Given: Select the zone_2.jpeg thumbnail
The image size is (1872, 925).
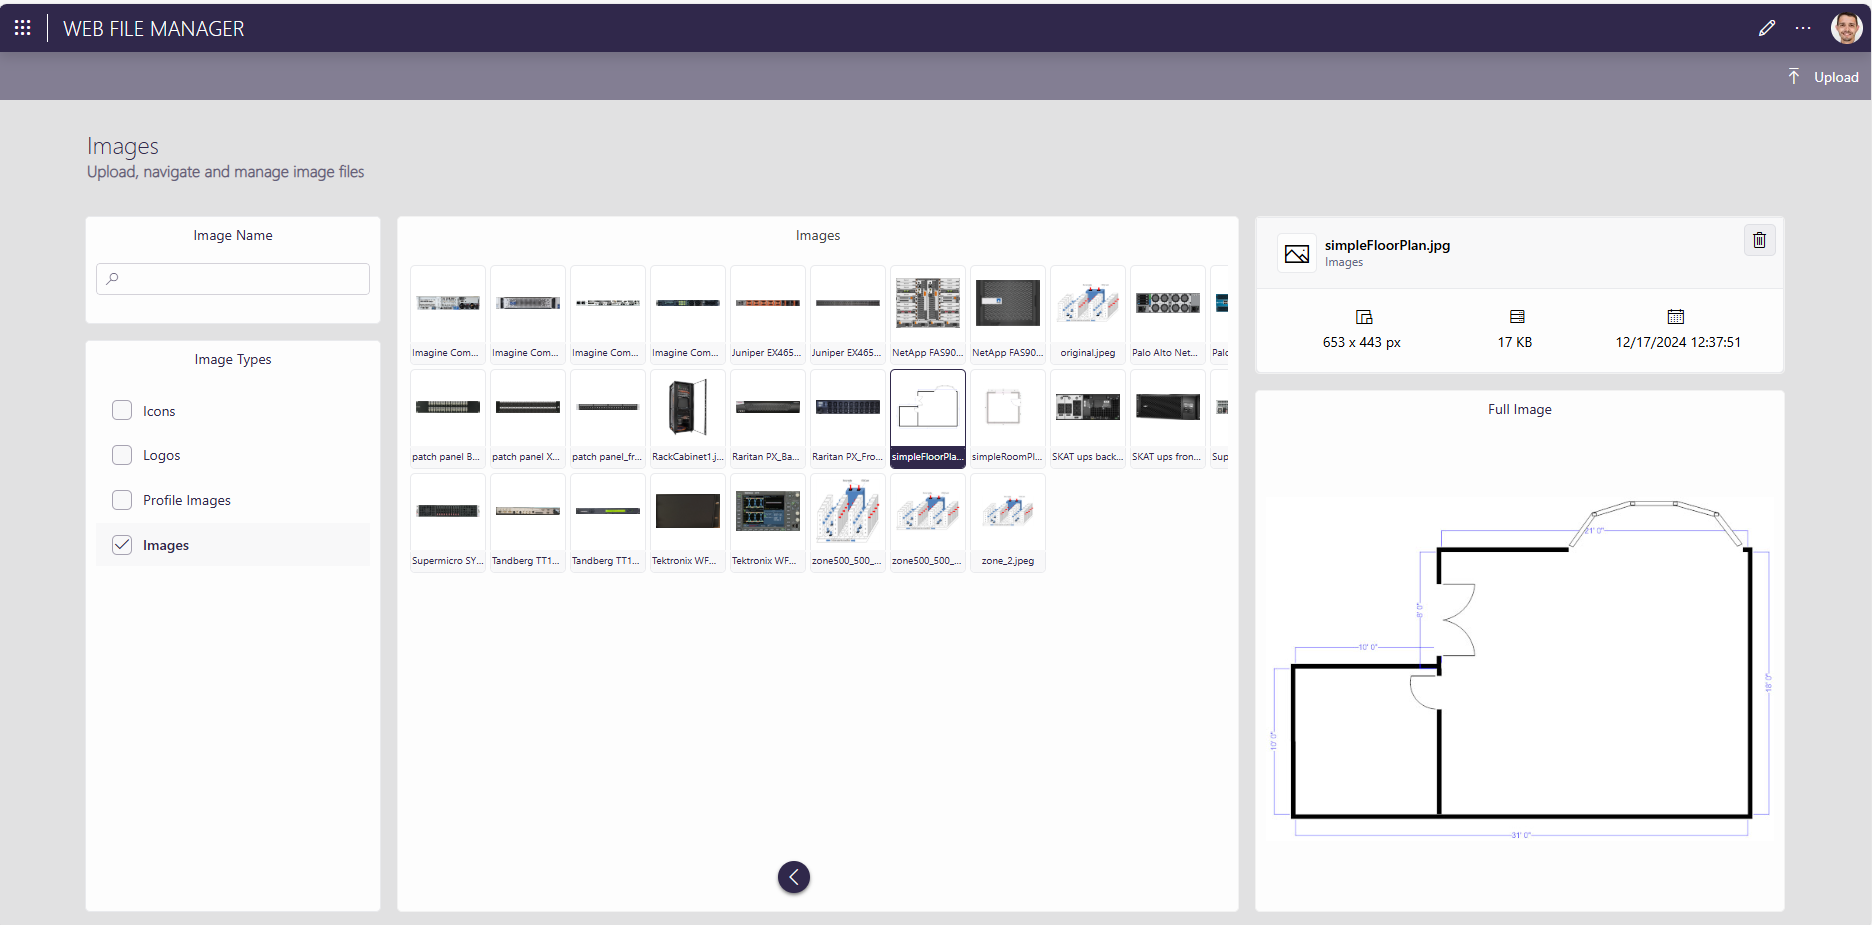Looking at the screenshot, I should click(x=1007, y=512).
